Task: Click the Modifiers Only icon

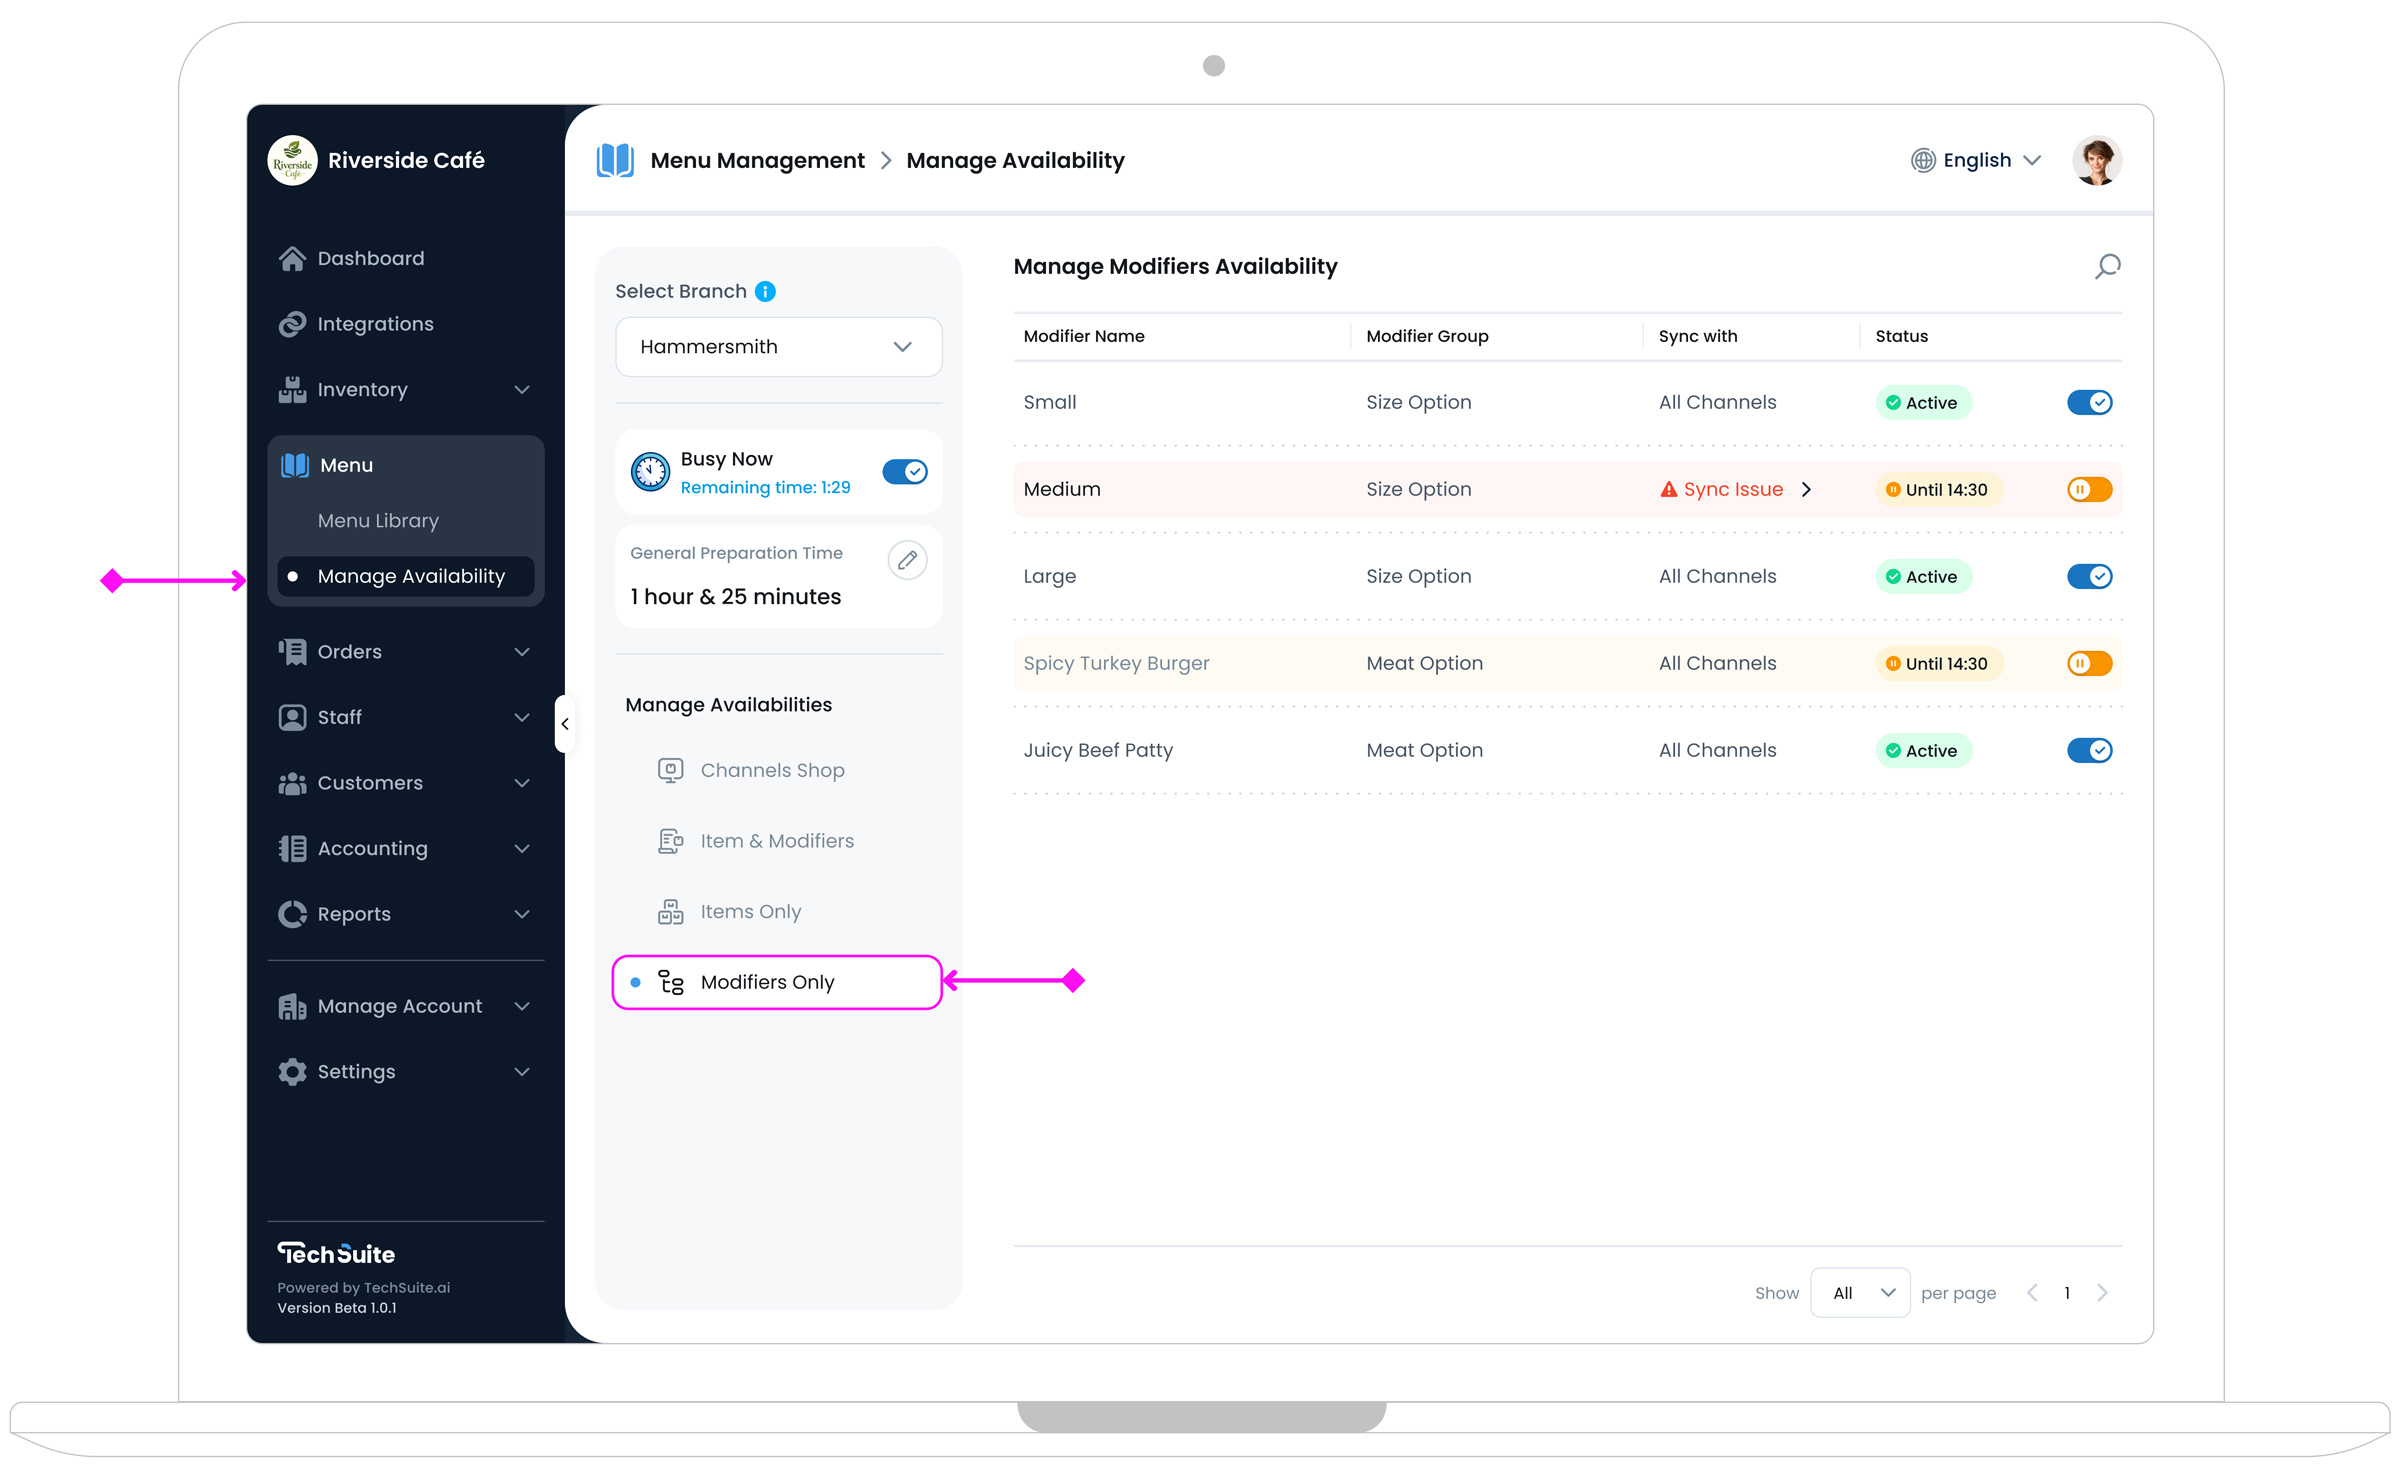Action: (671, 982)
